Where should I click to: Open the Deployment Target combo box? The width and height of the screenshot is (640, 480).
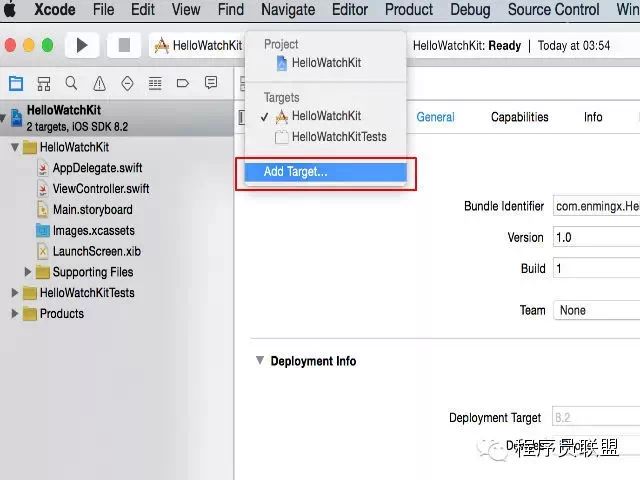pos(596,417)
